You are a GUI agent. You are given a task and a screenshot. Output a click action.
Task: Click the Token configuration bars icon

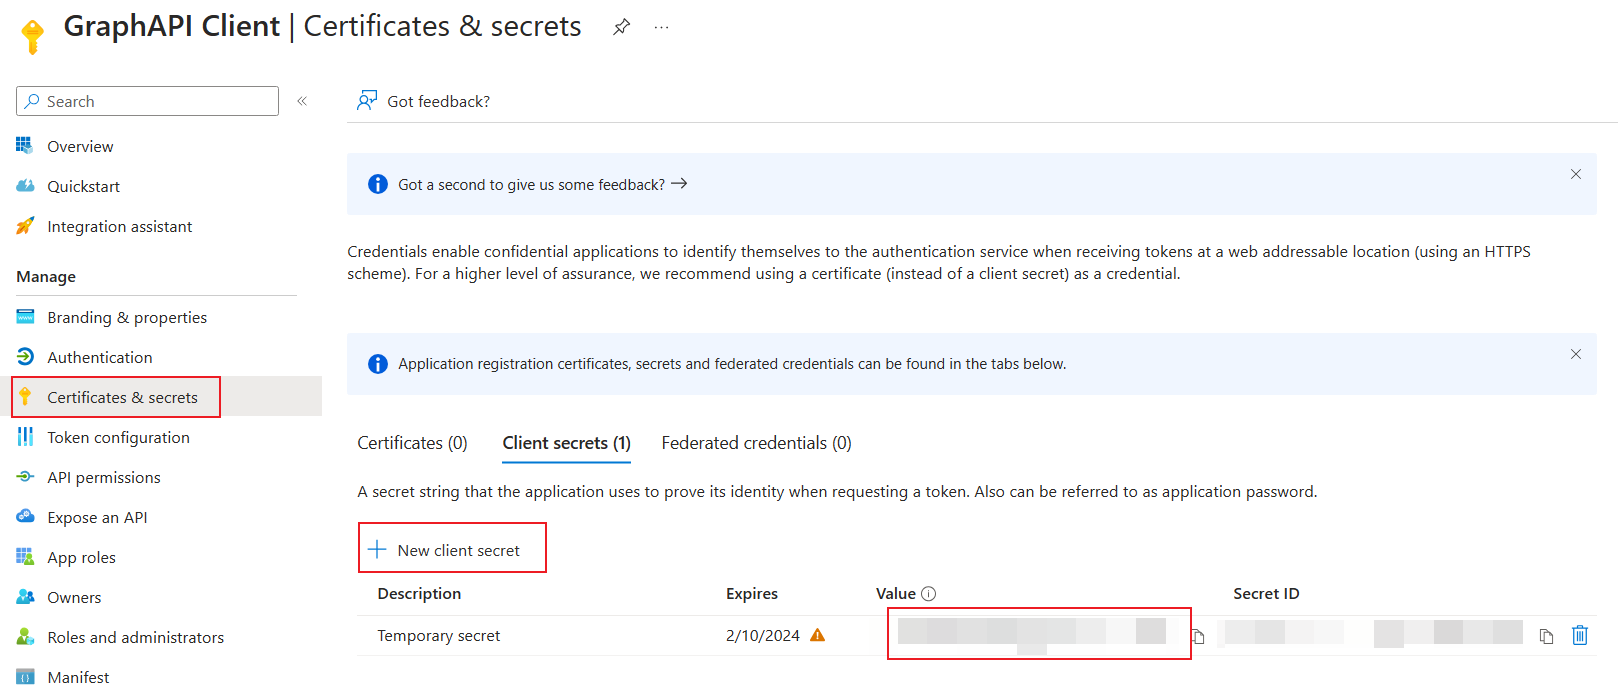(x=25, y=437)
